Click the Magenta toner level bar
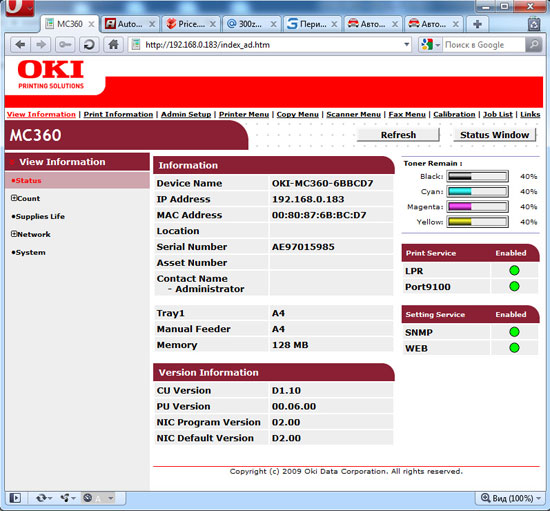 [x=477, y=207]
